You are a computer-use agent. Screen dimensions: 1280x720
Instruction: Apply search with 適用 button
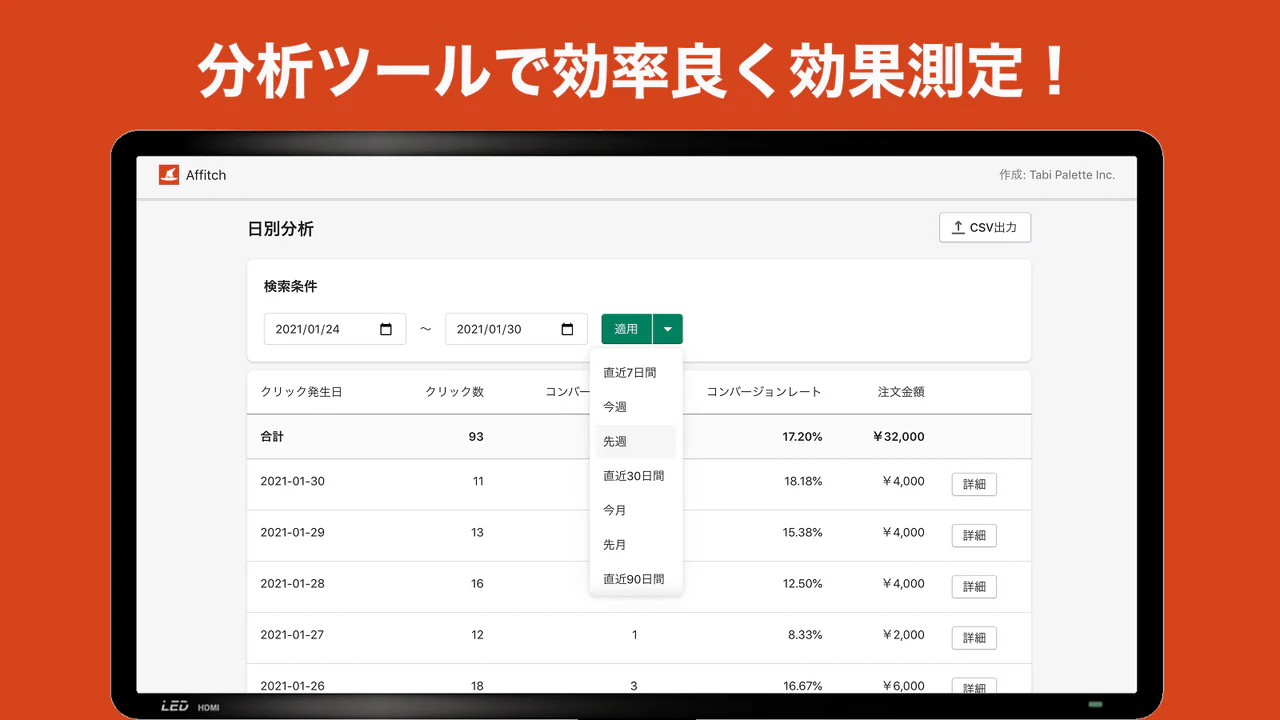626,329
